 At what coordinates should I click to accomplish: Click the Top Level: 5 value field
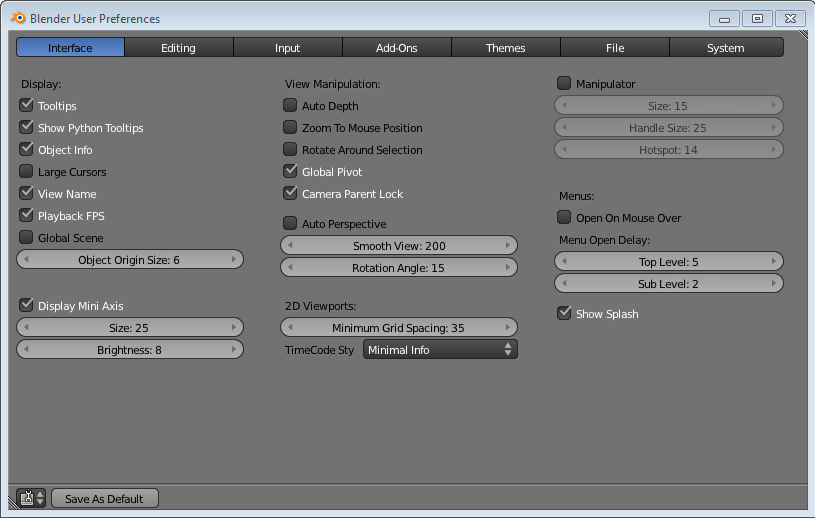pyautogui.click(x=668, y=261)
